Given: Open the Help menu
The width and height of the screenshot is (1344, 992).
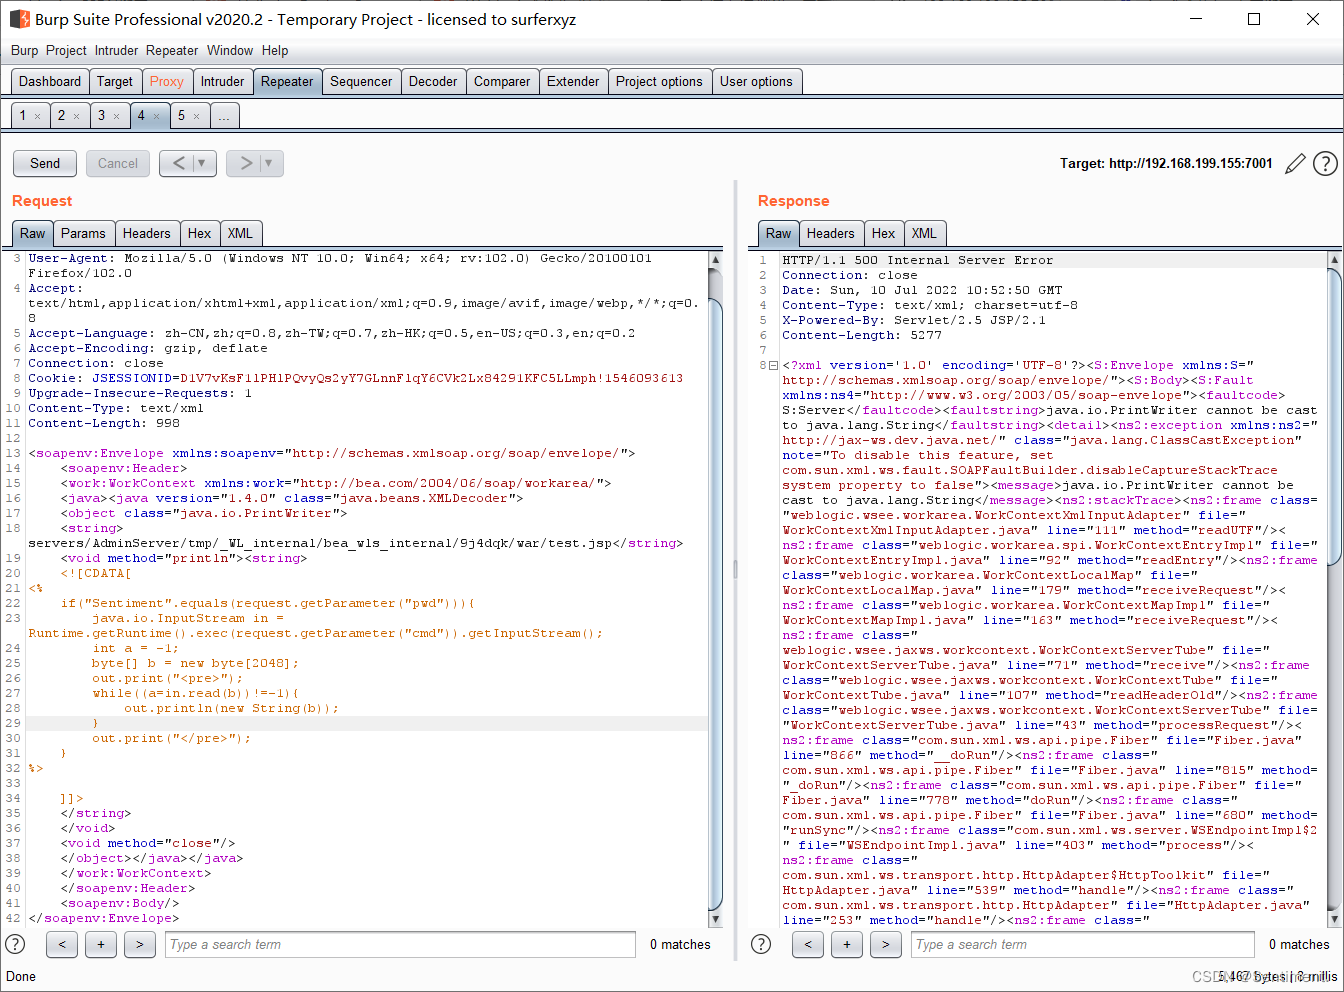Looking at the screenshot, I should (x=275, y=50).
